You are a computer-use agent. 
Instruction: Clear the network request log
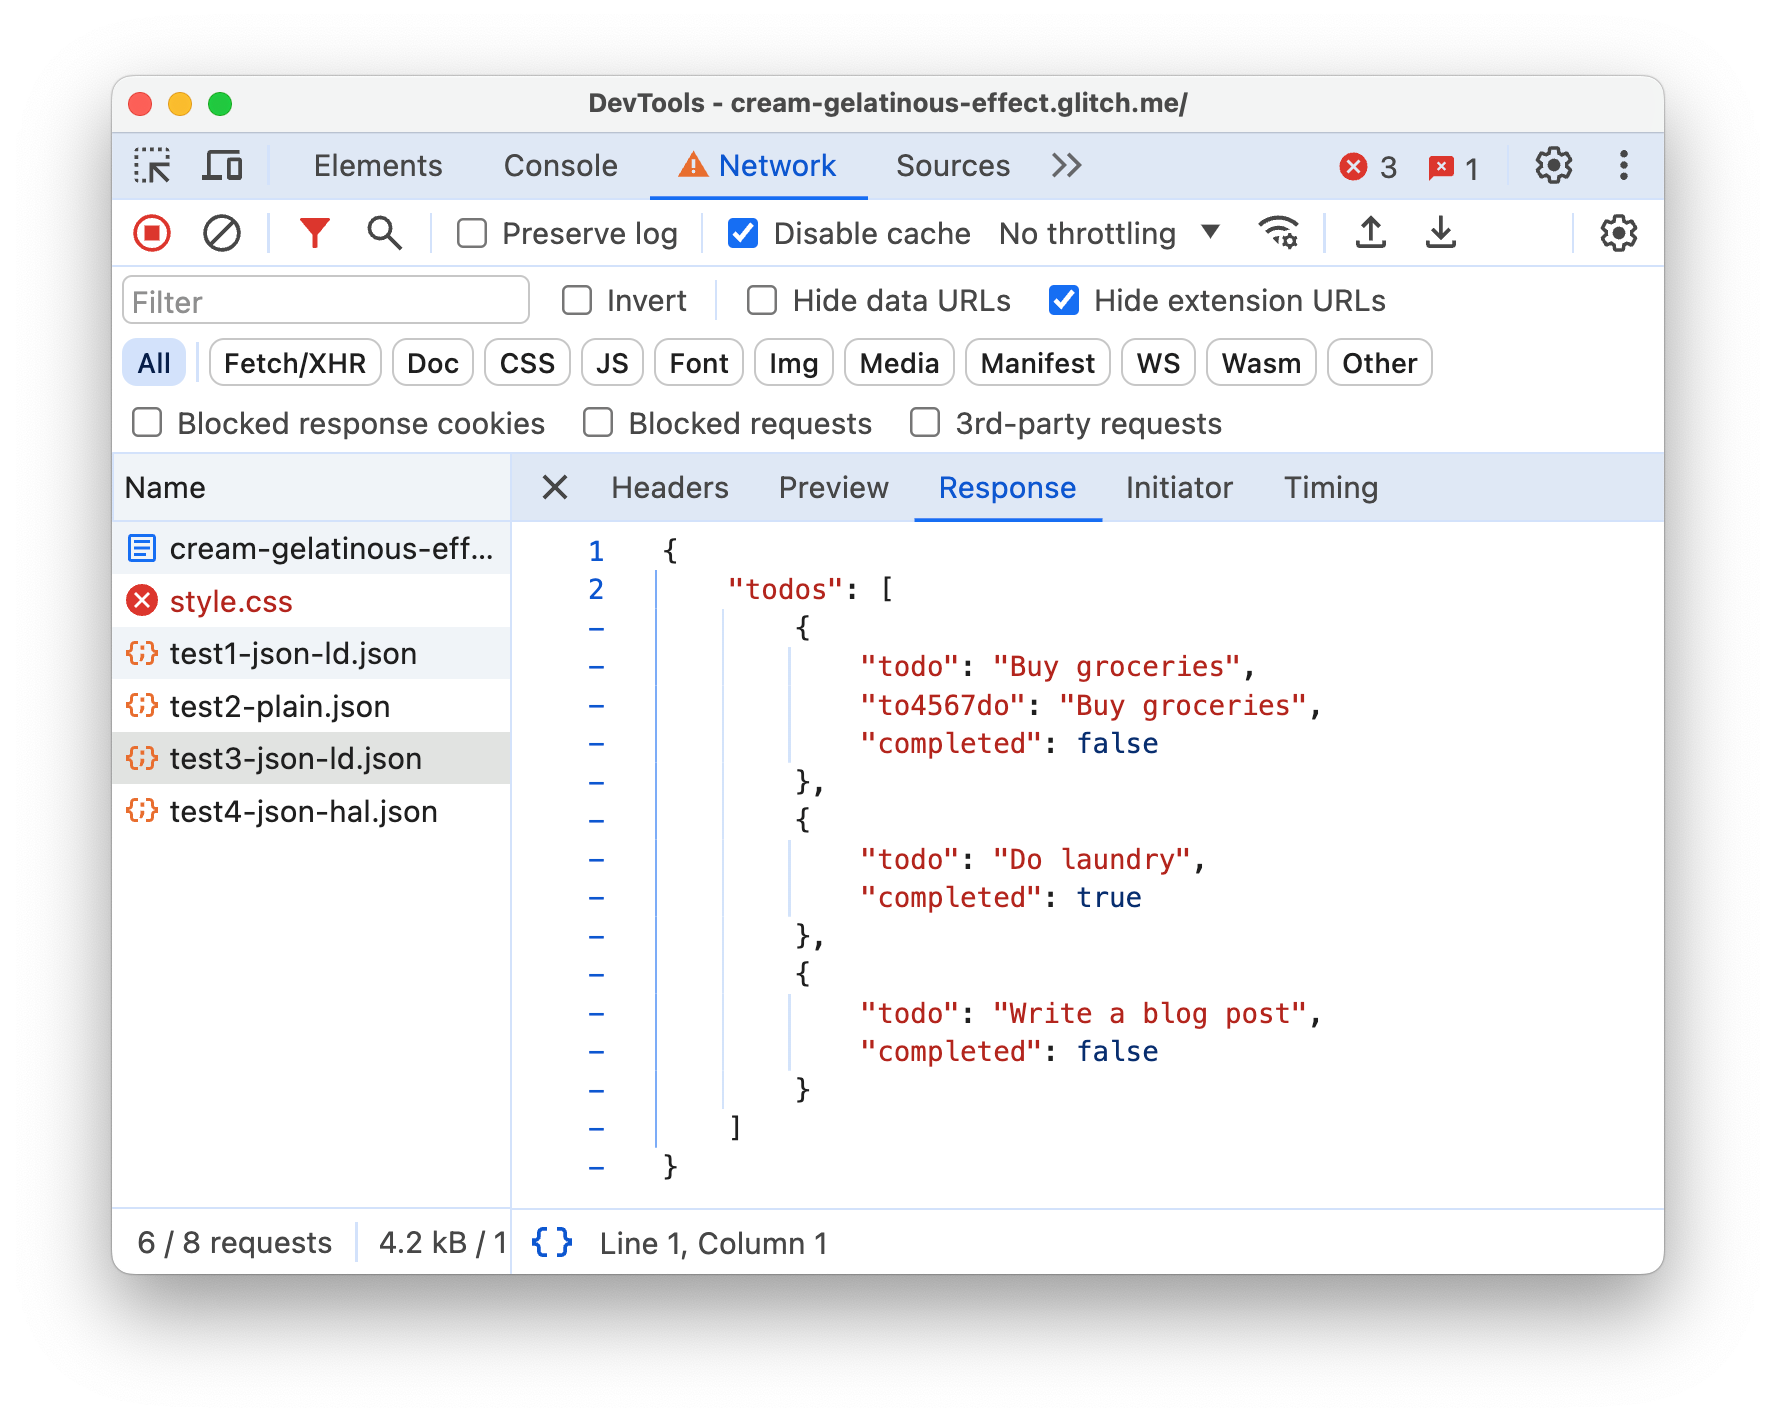pos(222,233)
